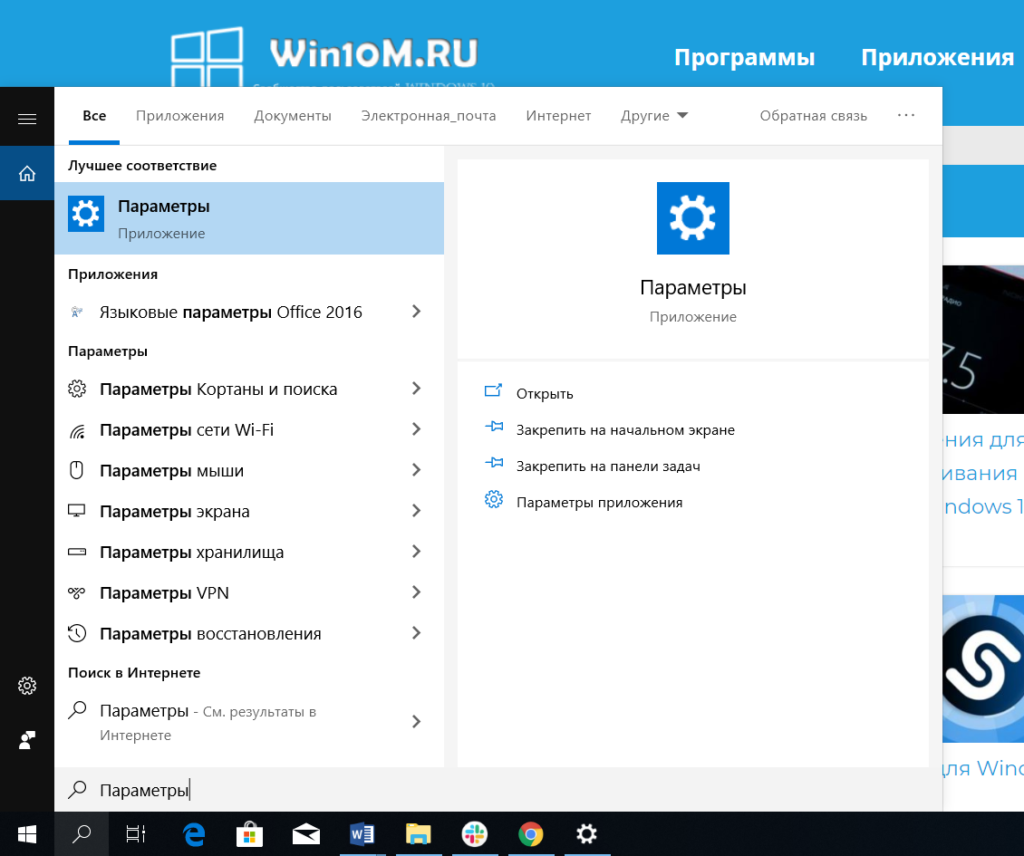Click the search input field with Параметры
The width and height of the screenshot is (1024, 856).
click(x=500, y=790)
